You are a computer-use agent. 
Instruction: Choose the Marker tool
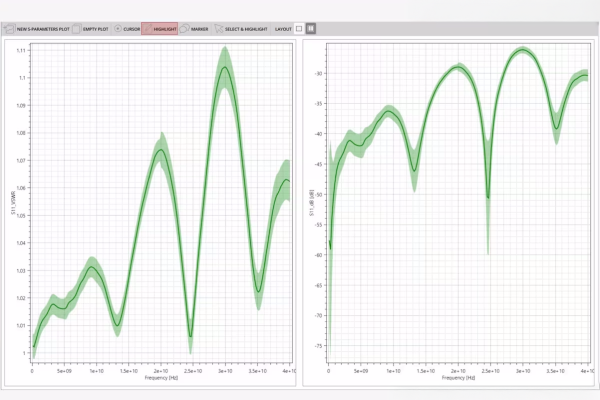[x=195, y=29]
